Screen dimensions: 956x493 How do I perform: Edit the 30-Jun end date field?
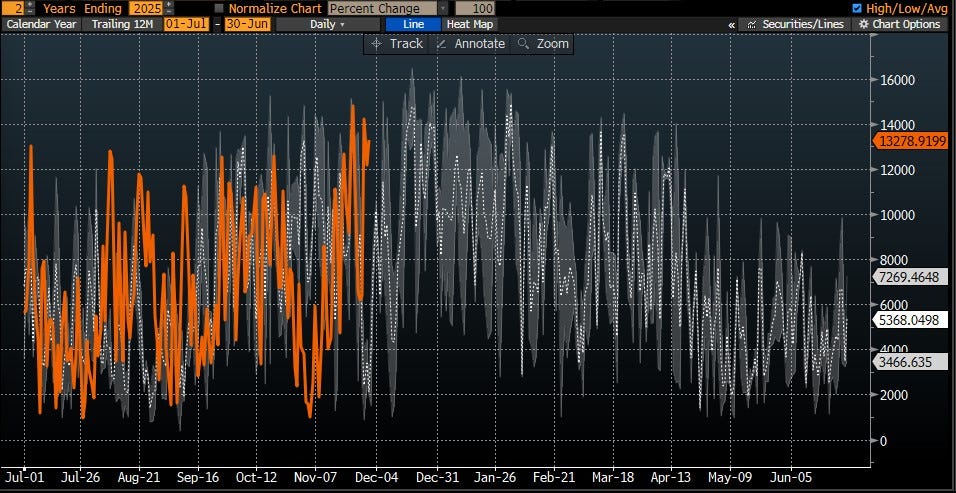point(247,24)
